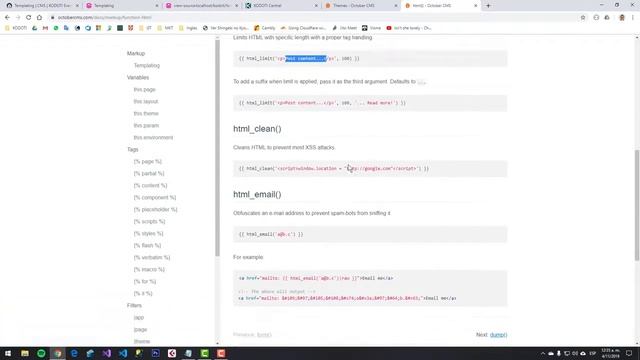Open the Cambly bookmark

click(x=264, y=28)
